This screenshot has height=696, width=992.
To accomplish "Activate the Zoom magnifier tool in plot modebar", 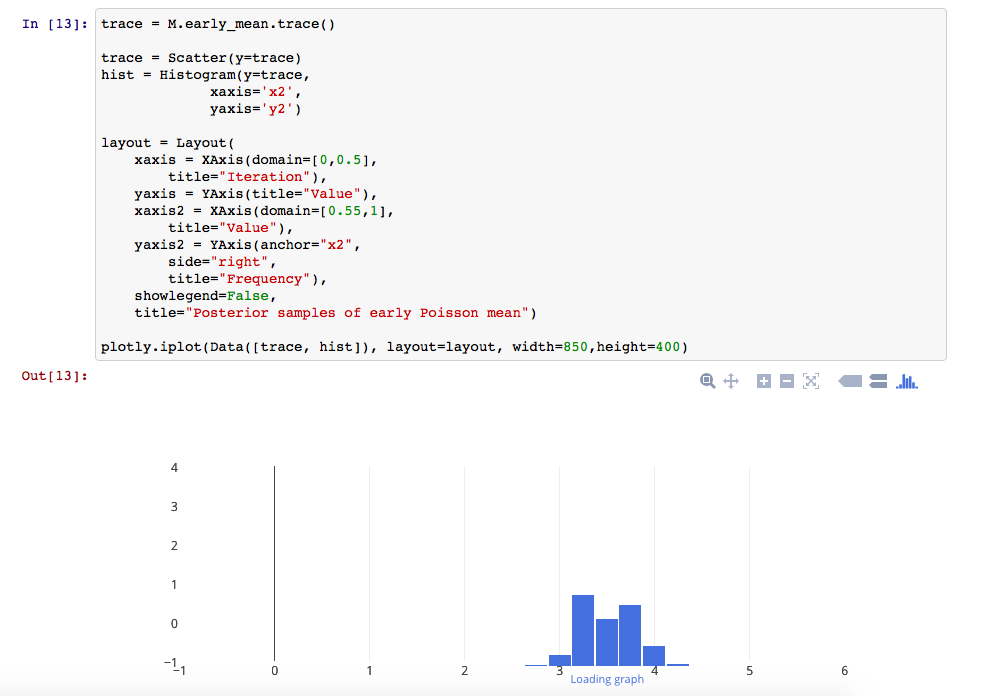I will click(x=707, y=381).
